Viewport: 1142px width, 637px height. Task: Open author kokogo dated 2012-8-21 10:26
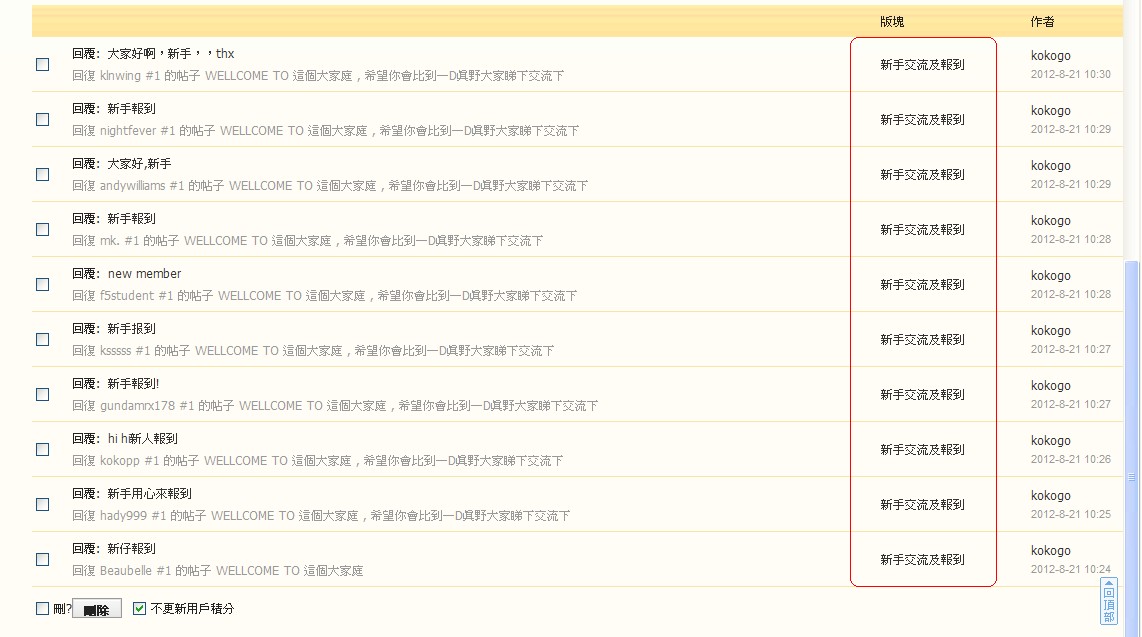pyautogui.click(x=1050, y=440)
